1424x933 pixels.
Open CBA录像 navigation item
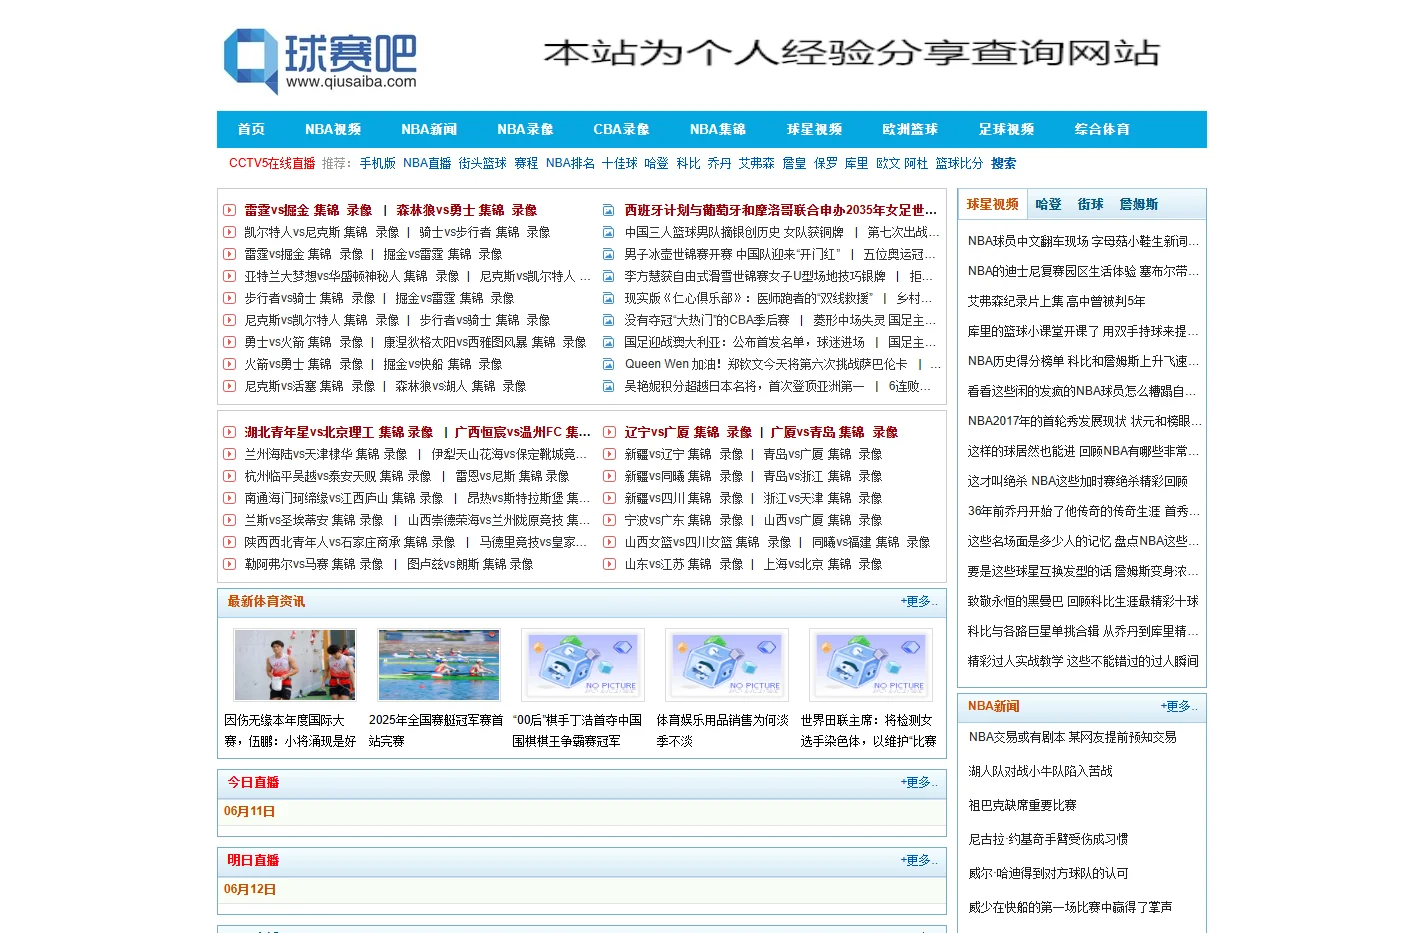click(621, 129)
